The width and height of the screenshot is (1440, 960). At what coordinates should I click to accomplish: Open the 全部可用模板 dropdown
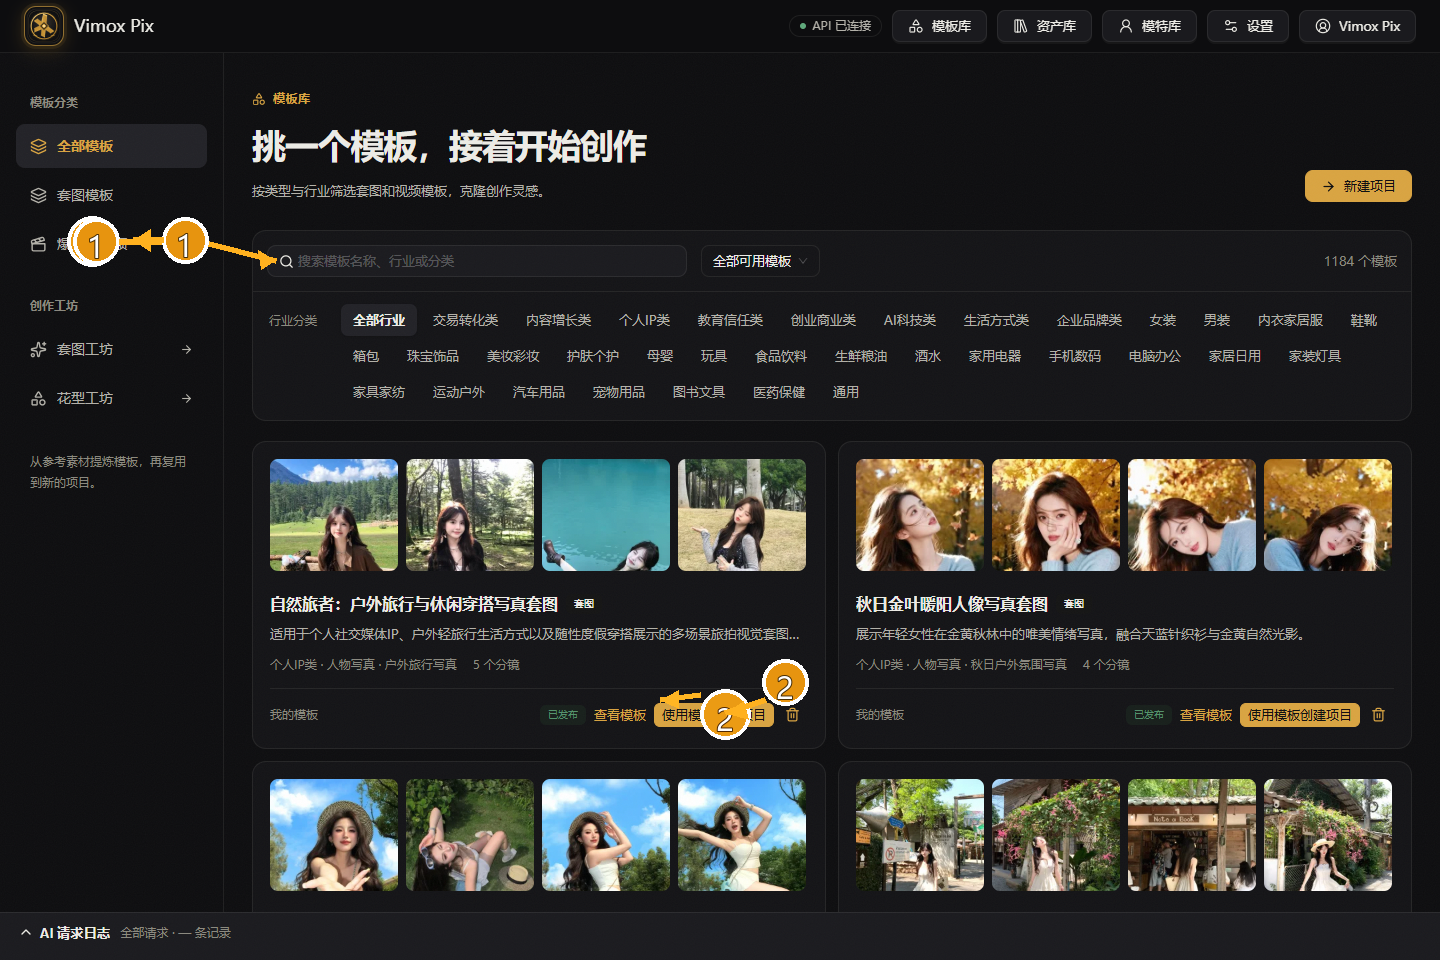pos(760,261)
